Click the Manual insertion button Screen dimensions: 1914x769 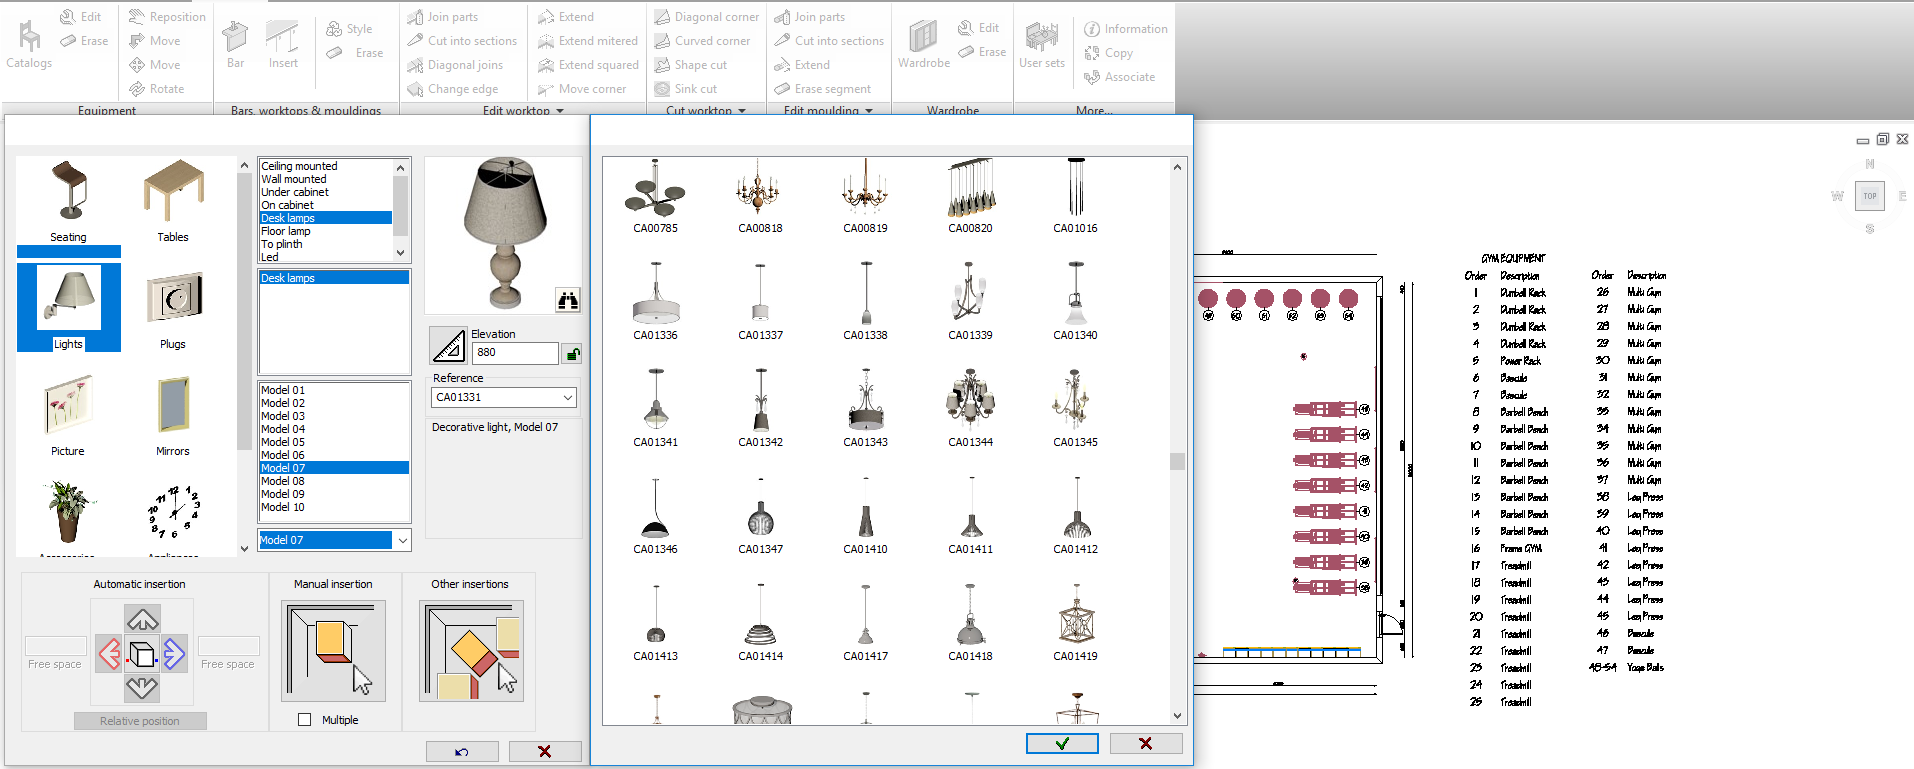coord(333,651)
